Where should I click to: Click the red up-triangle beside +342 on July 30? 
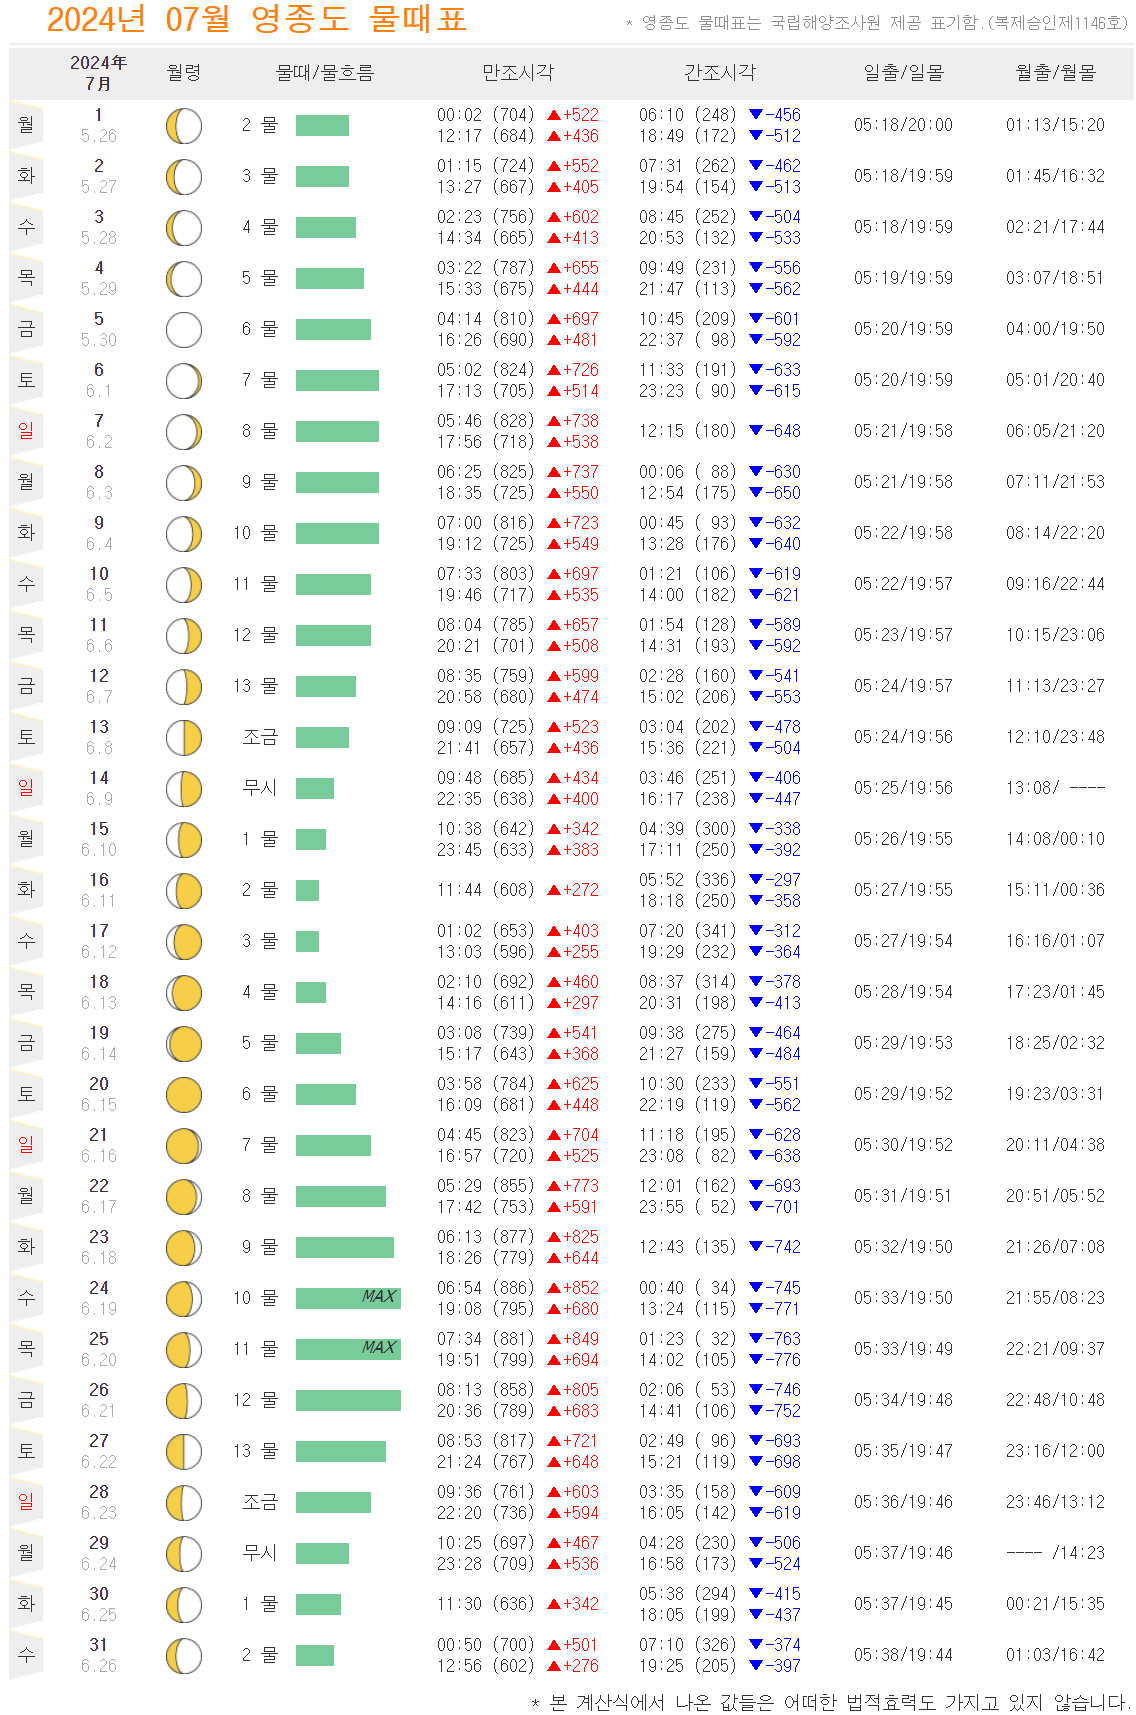554,1604
